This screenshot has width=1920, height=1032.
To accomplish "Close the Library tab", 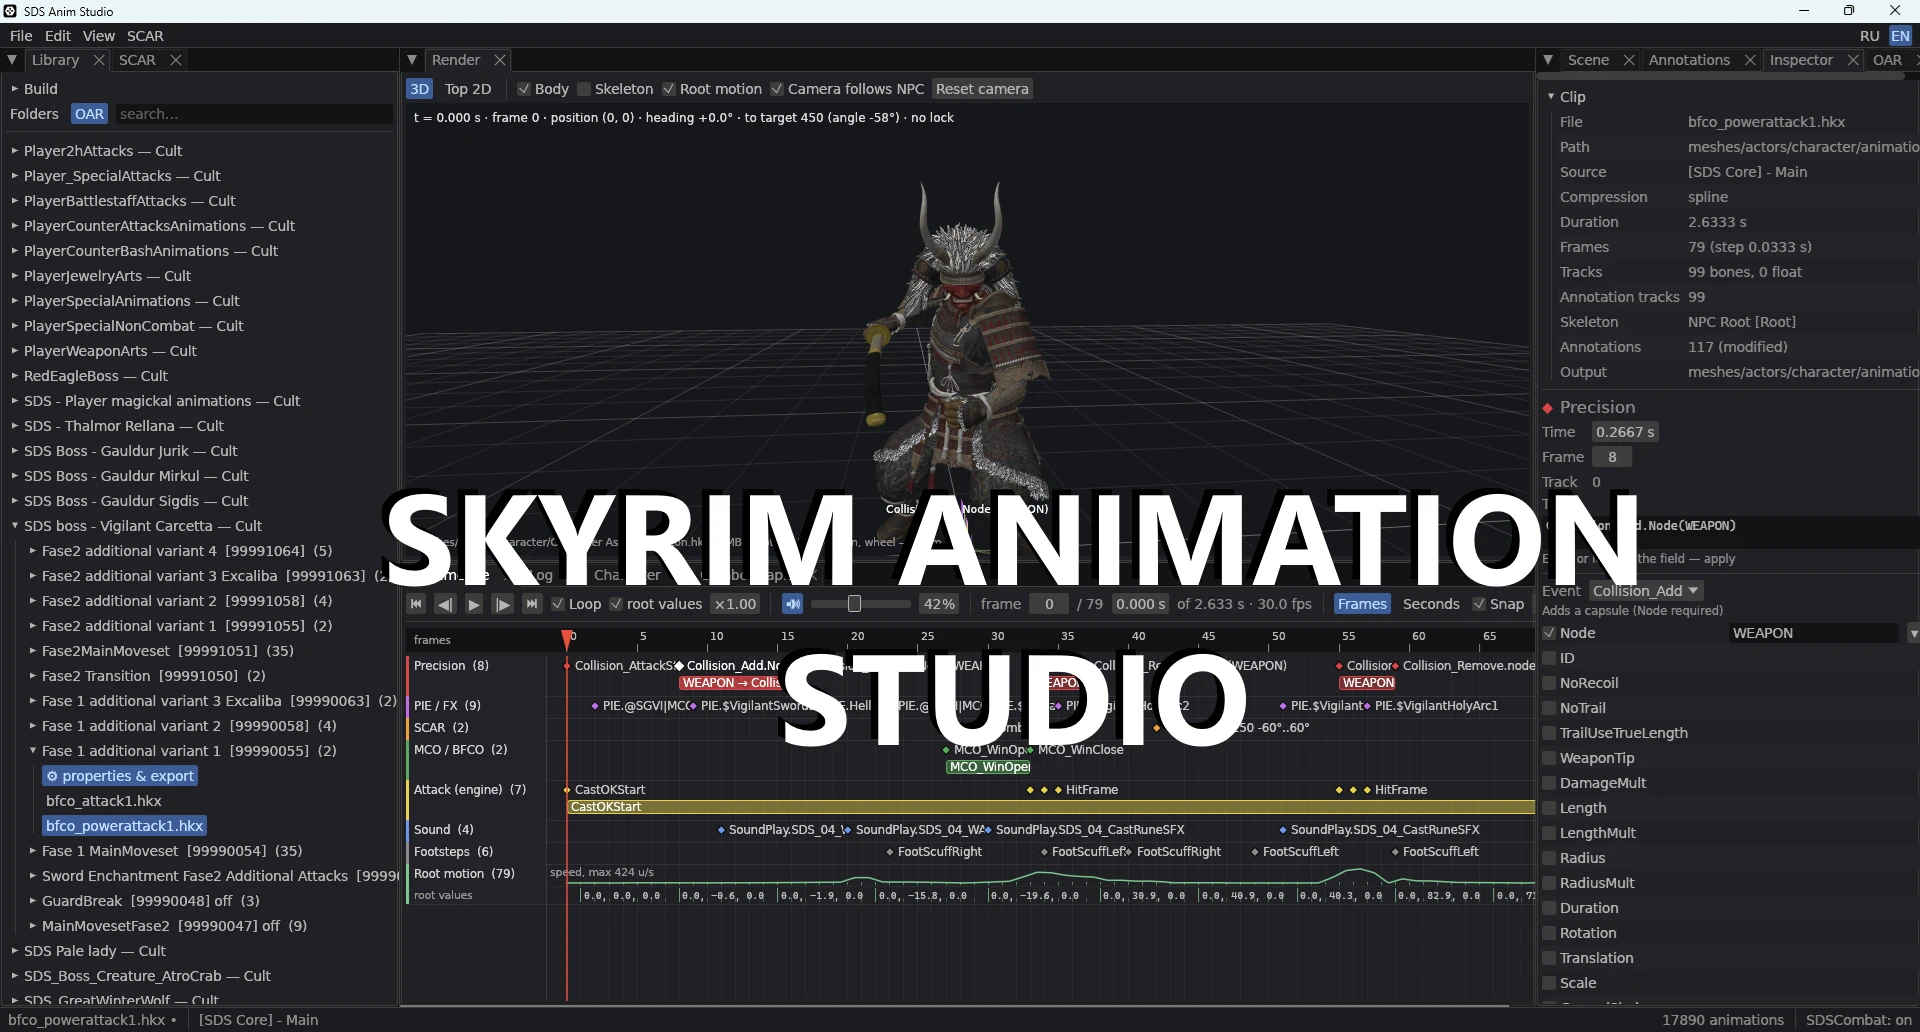I will (x=99, y=60).
